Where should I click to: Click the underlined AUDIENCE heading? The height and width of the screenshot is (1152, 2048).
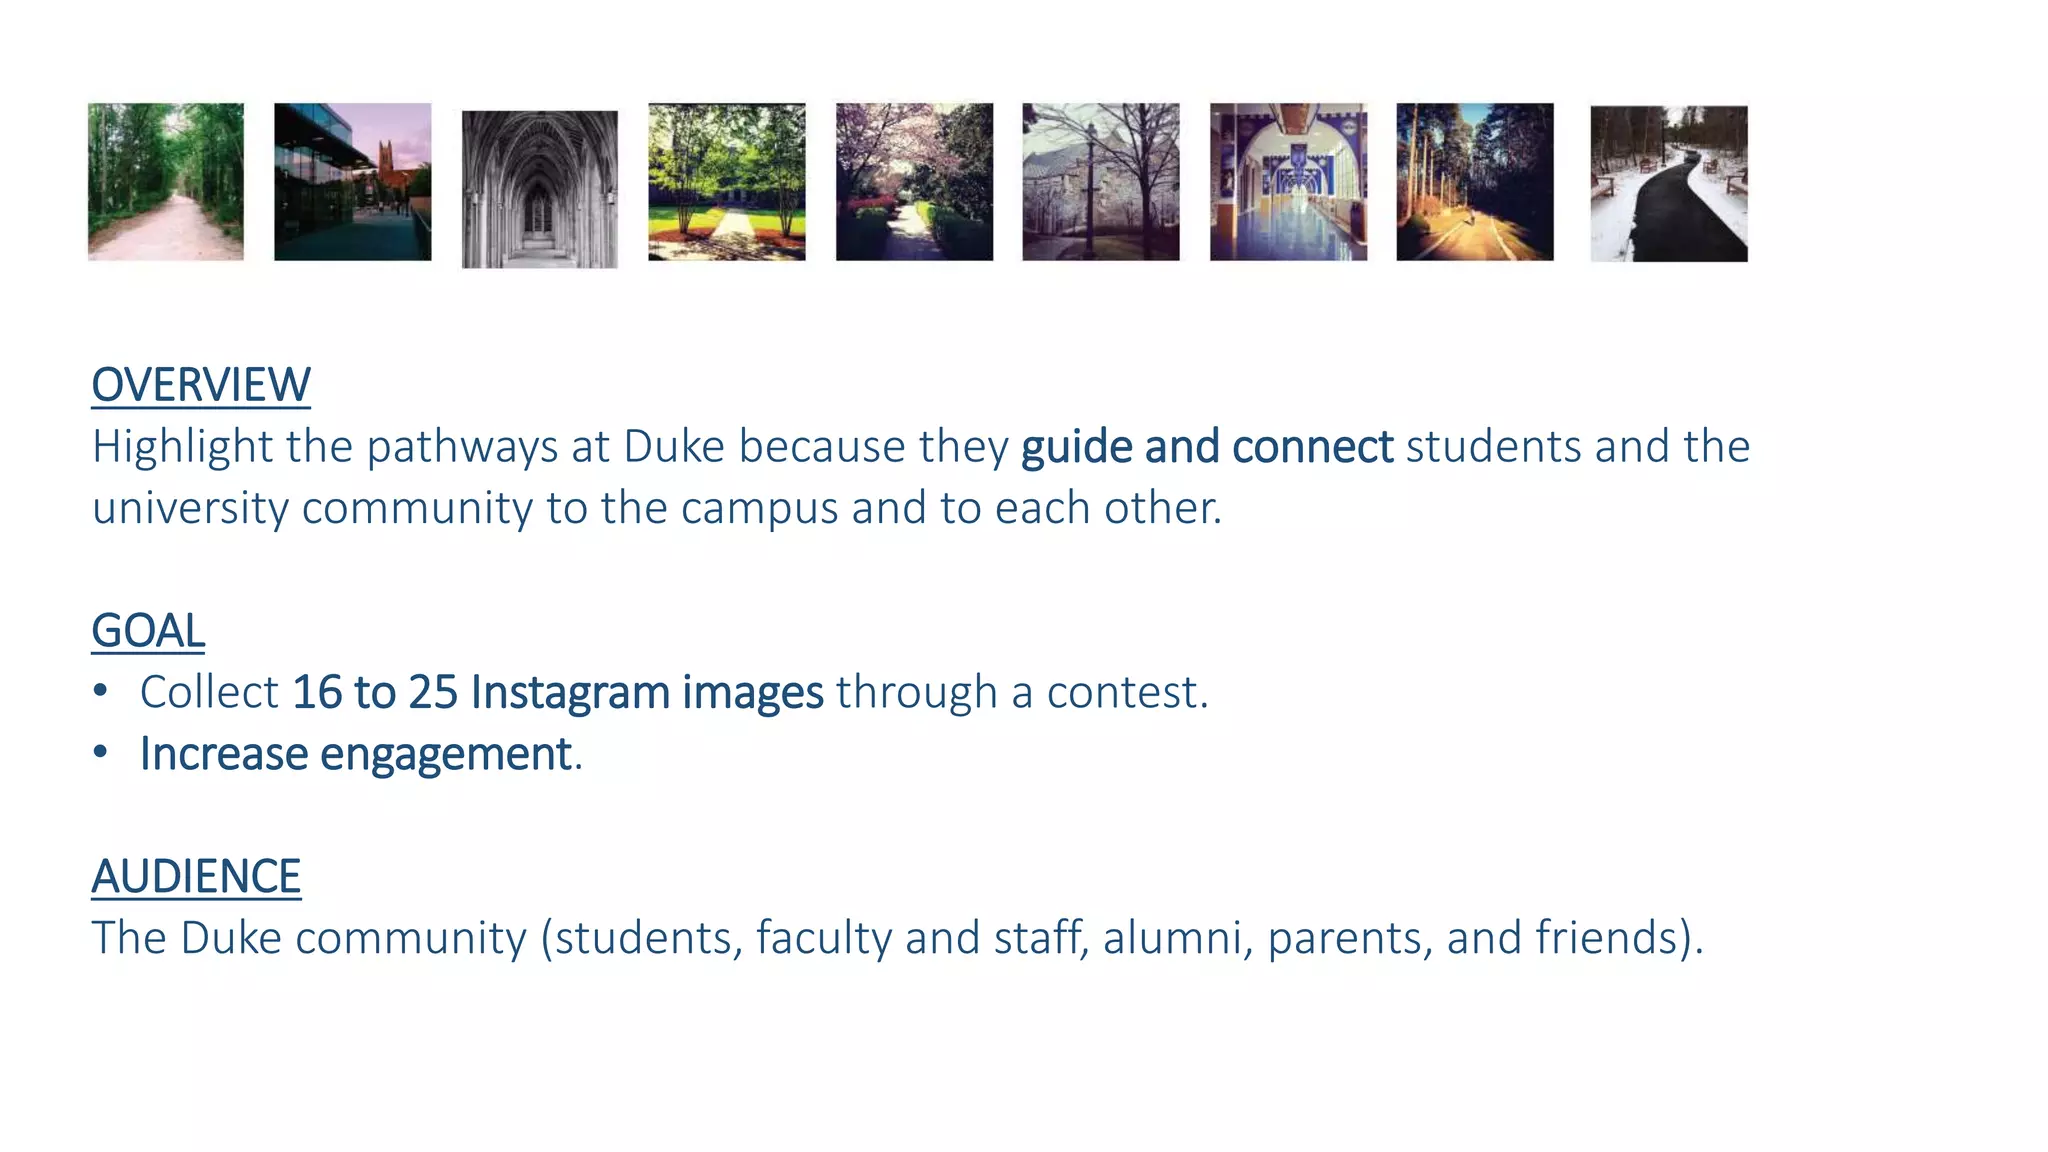click(x=196, y=877)
